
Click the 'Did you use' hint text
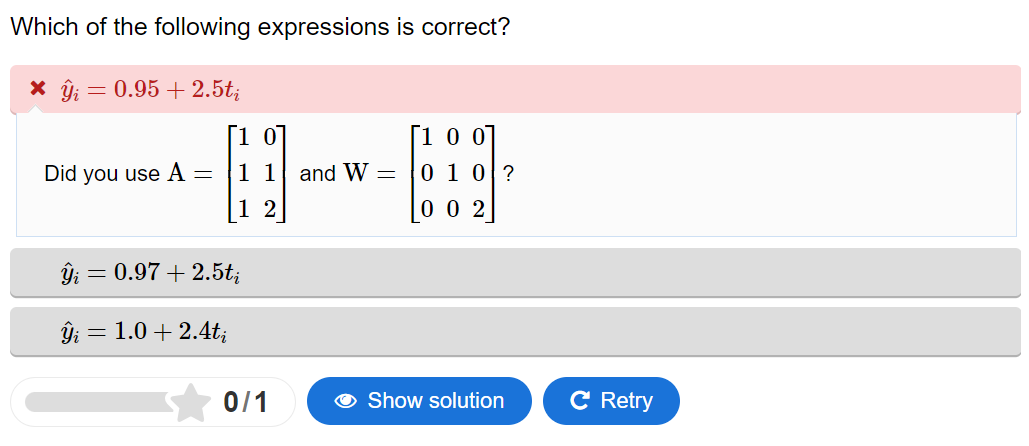tap(101, 174)
